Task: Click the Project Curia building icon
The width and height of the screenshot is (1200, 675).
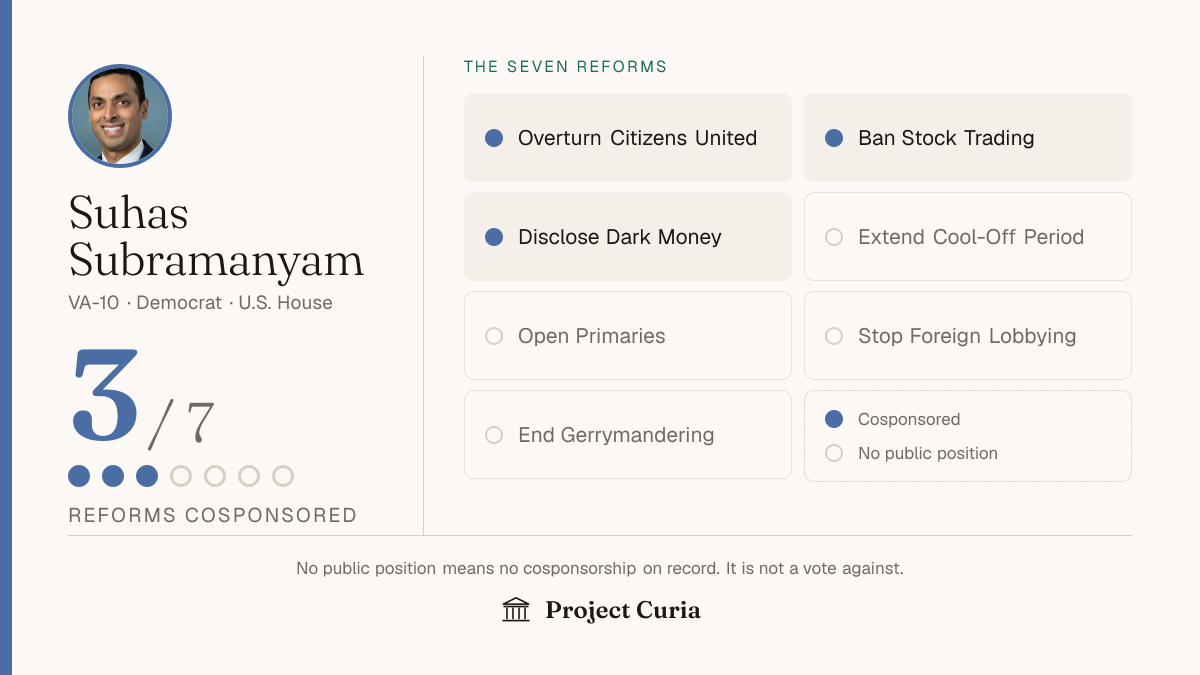Action: [x=516, y=610]
